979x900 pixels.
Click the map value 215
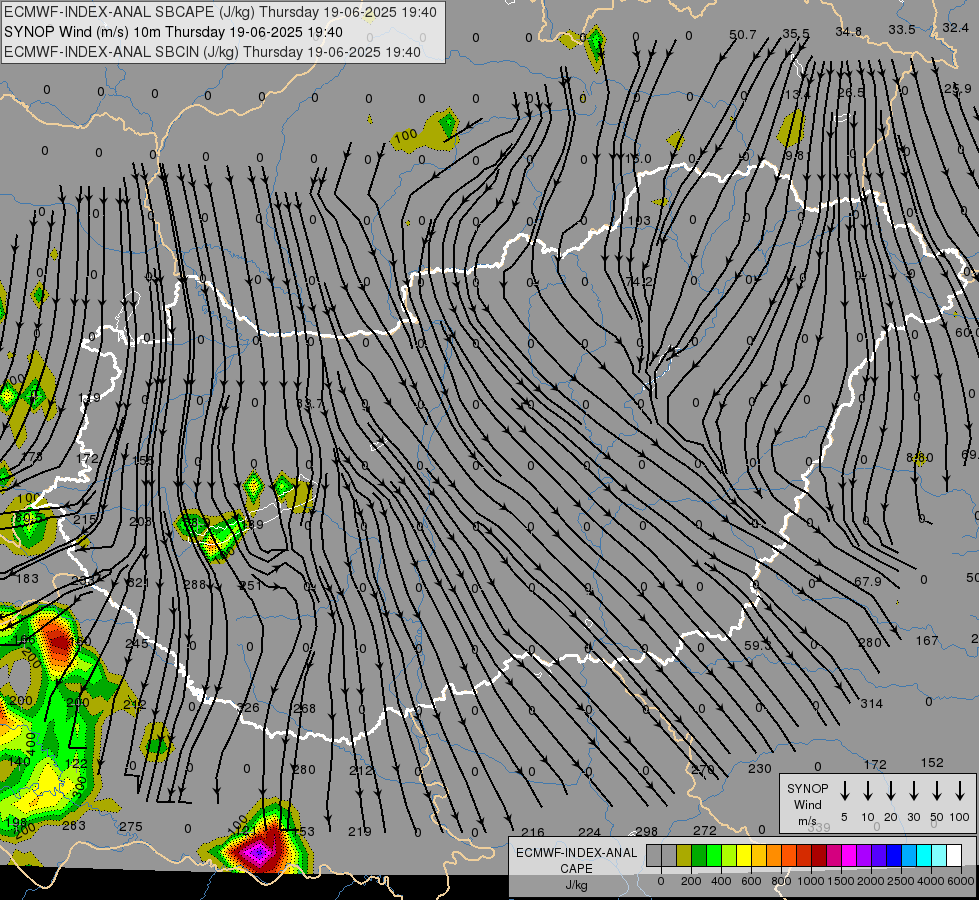(85, 520)
